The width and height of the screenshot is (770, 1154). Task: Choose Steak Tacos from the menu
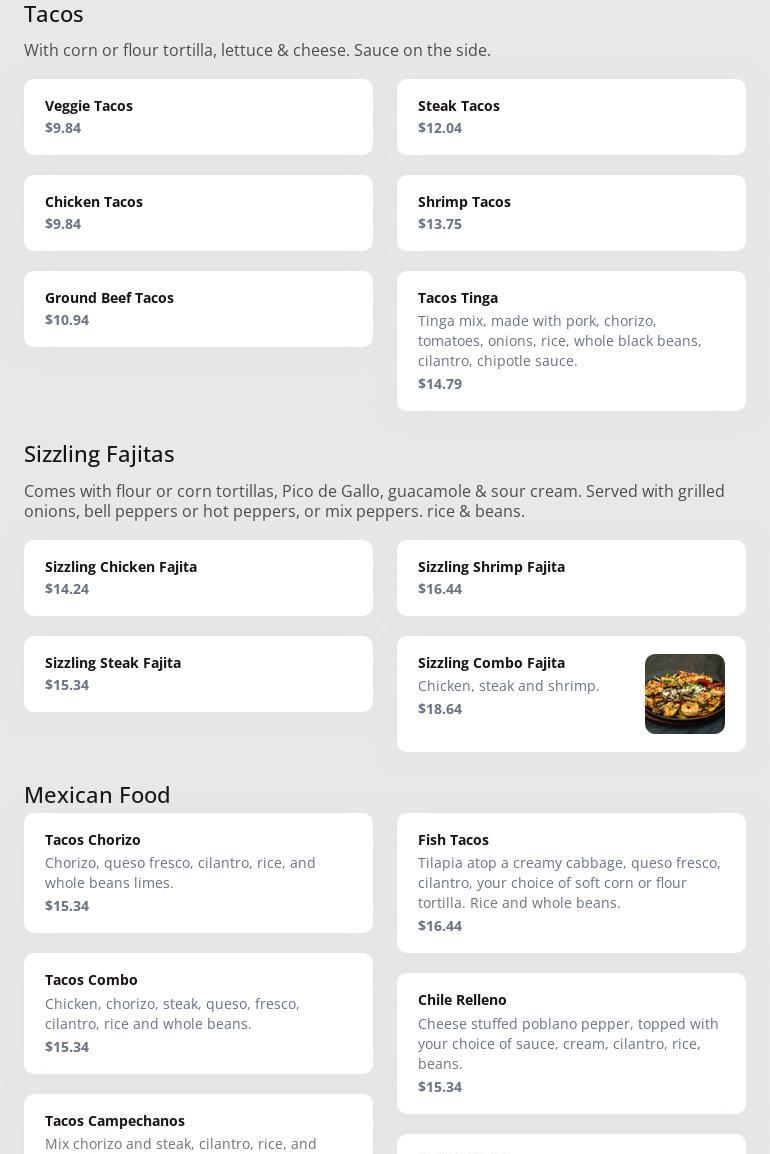pos(571,117)
